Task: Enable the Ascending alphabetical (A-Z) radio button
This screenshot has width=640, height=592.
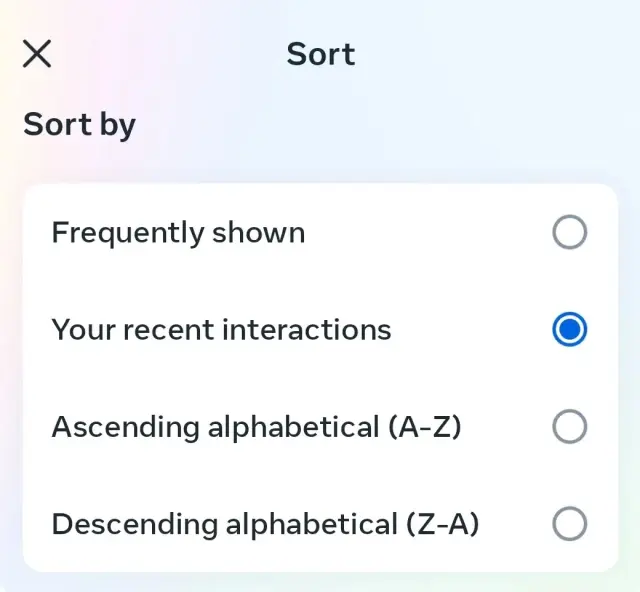Action: 569,427
